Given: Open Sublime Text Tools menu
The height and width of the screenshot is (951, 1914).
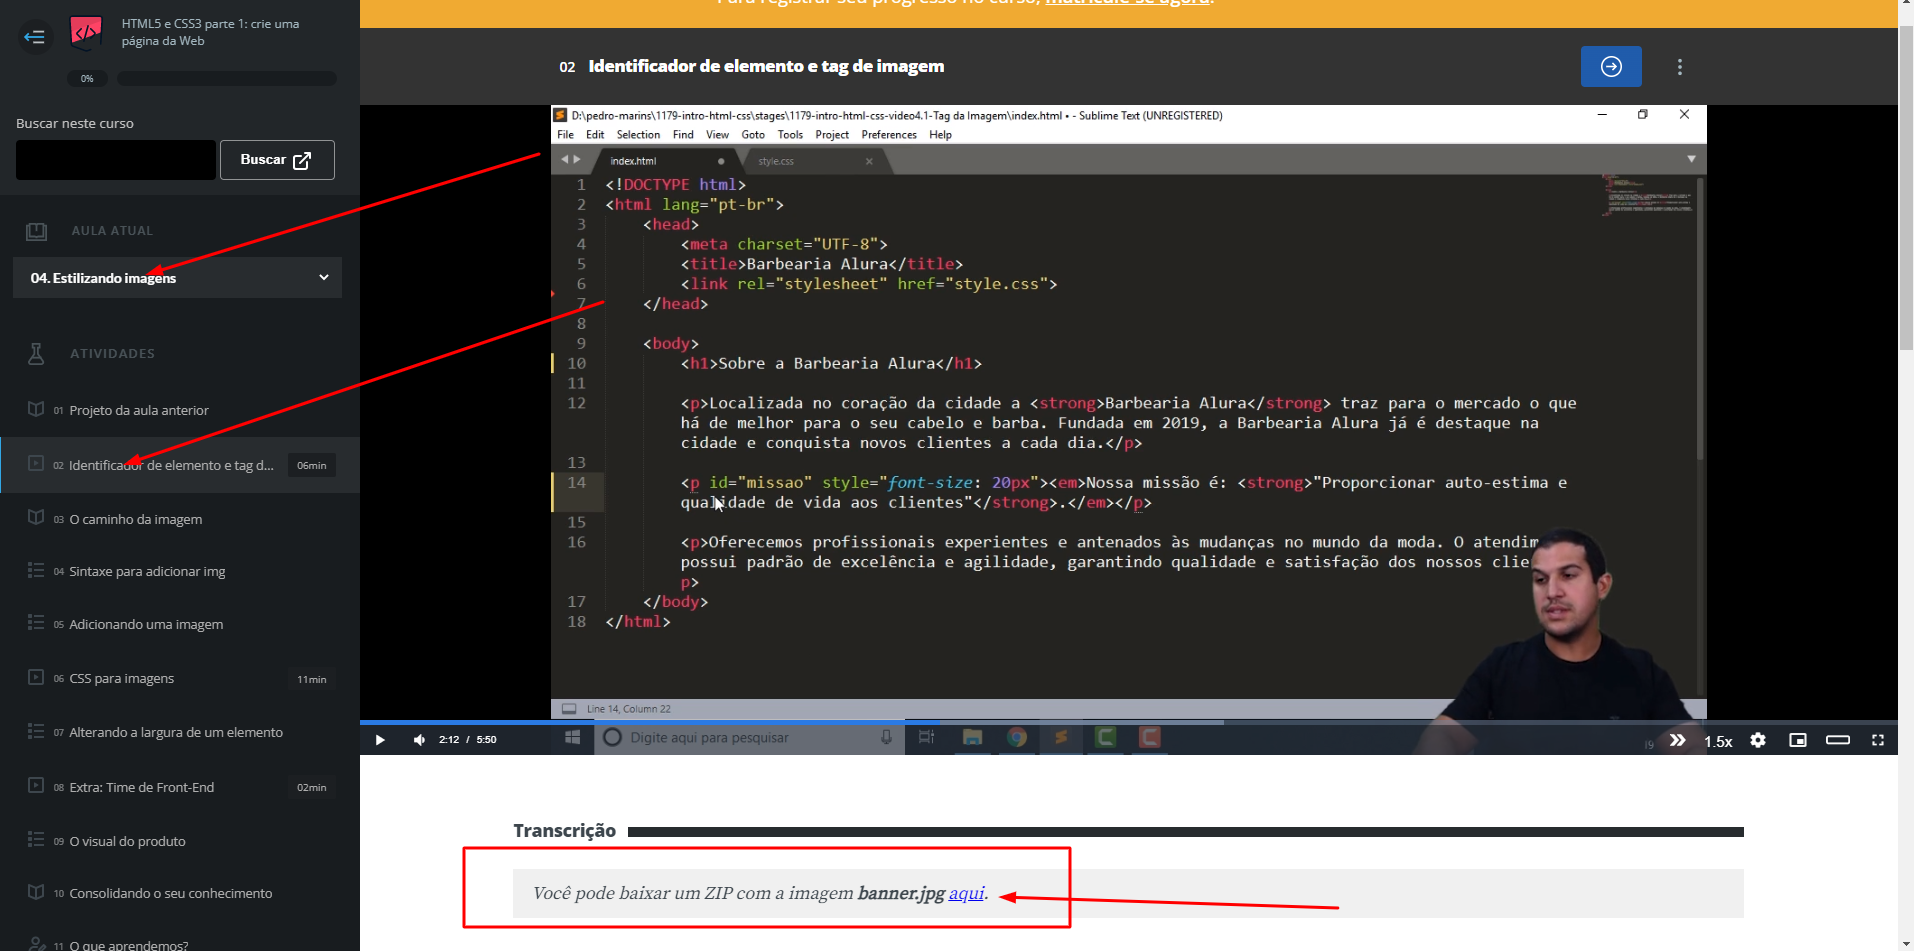Looking at the screenshot, I should [790, 135].
